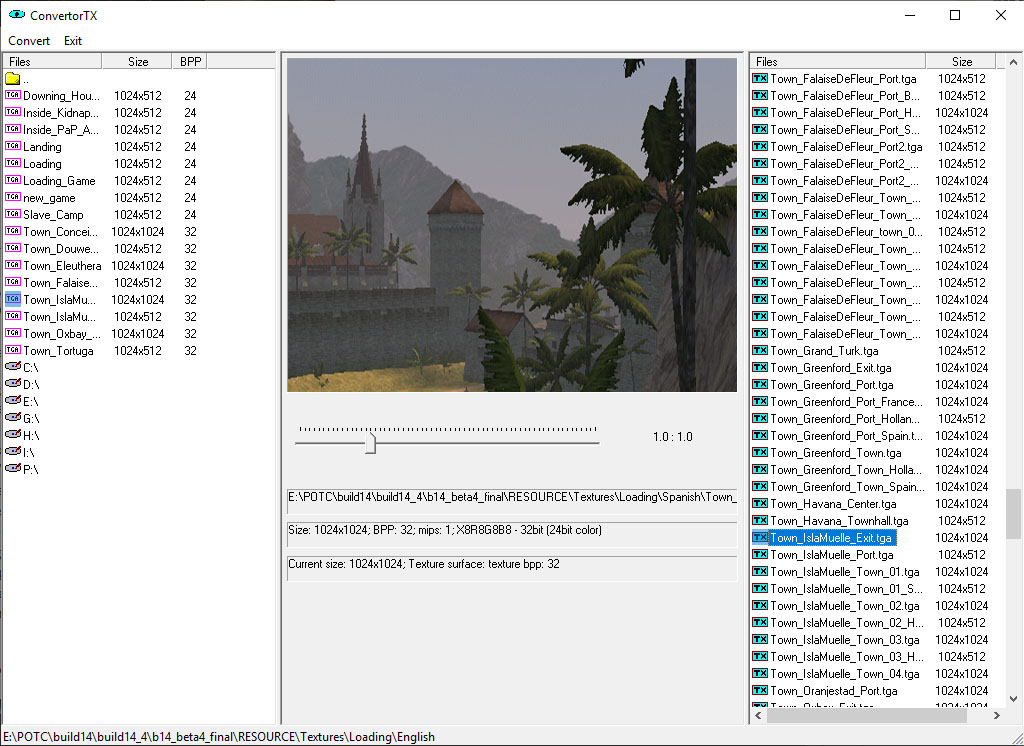
Task: Open the Convert menu
Action: (x=29, y=41)
